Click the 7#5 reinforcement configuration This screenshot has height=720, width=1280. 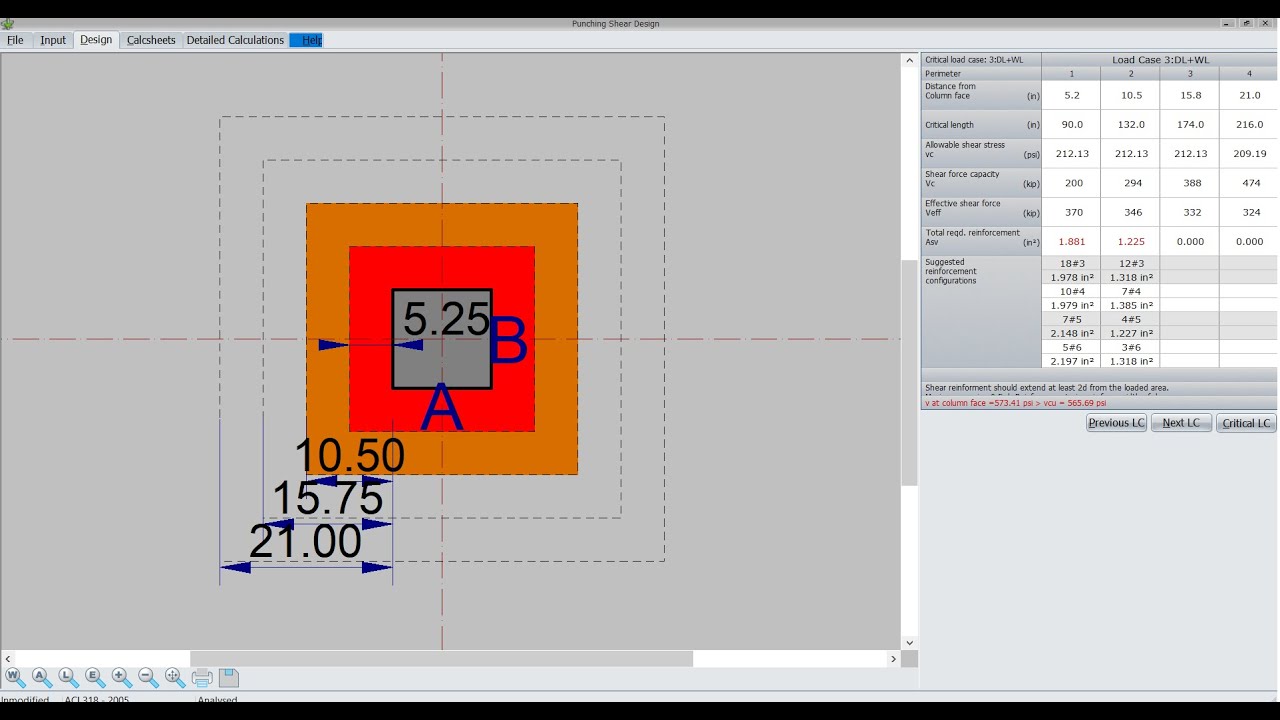coord(1071,319)
